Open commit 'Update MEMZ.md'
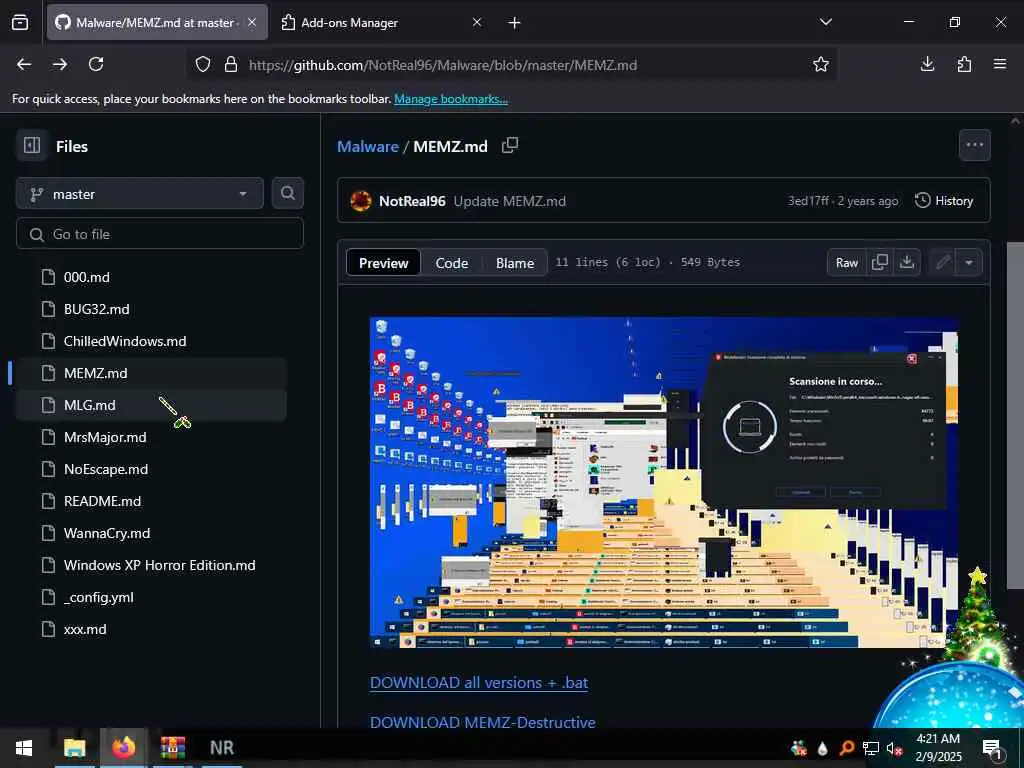Image resolution: width=1024 pixels, height=768 pixels. [x=509, y=201]
